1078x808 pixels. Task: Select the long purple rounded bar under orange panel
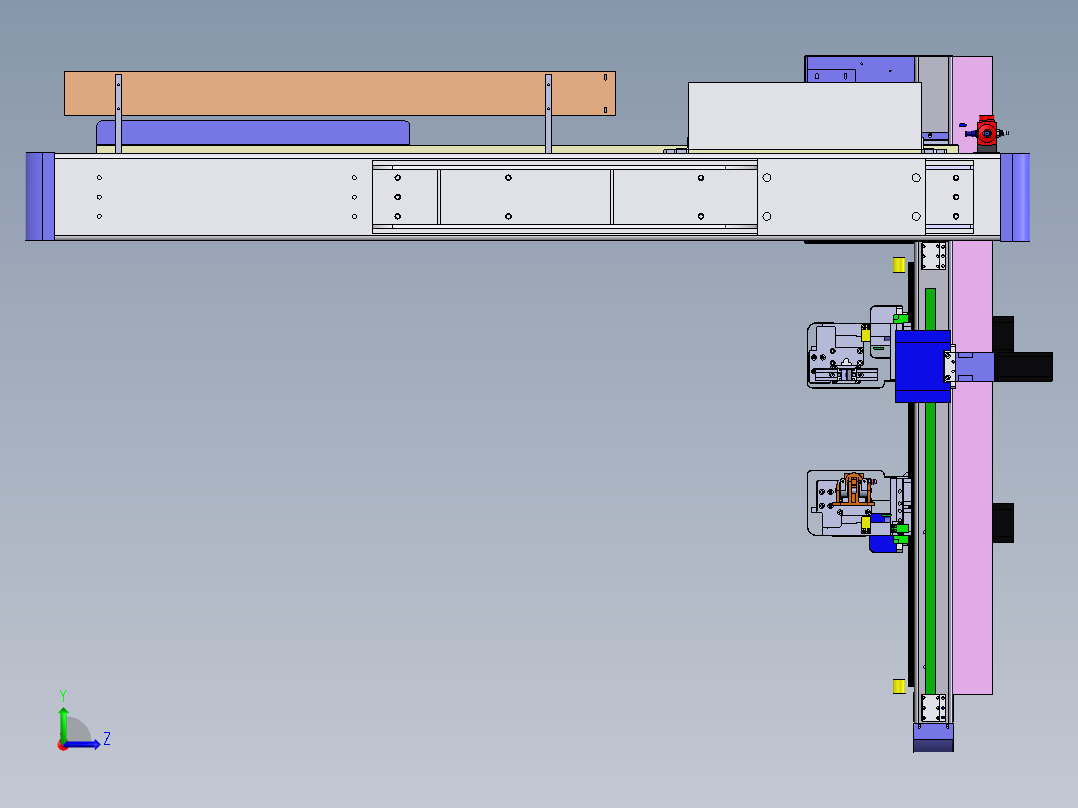253,133
